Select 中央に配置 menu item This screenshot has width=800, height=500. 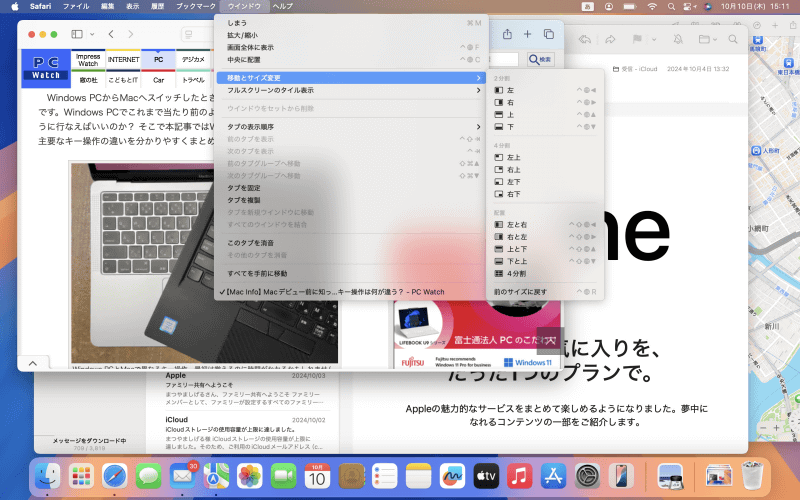(351, 60)
